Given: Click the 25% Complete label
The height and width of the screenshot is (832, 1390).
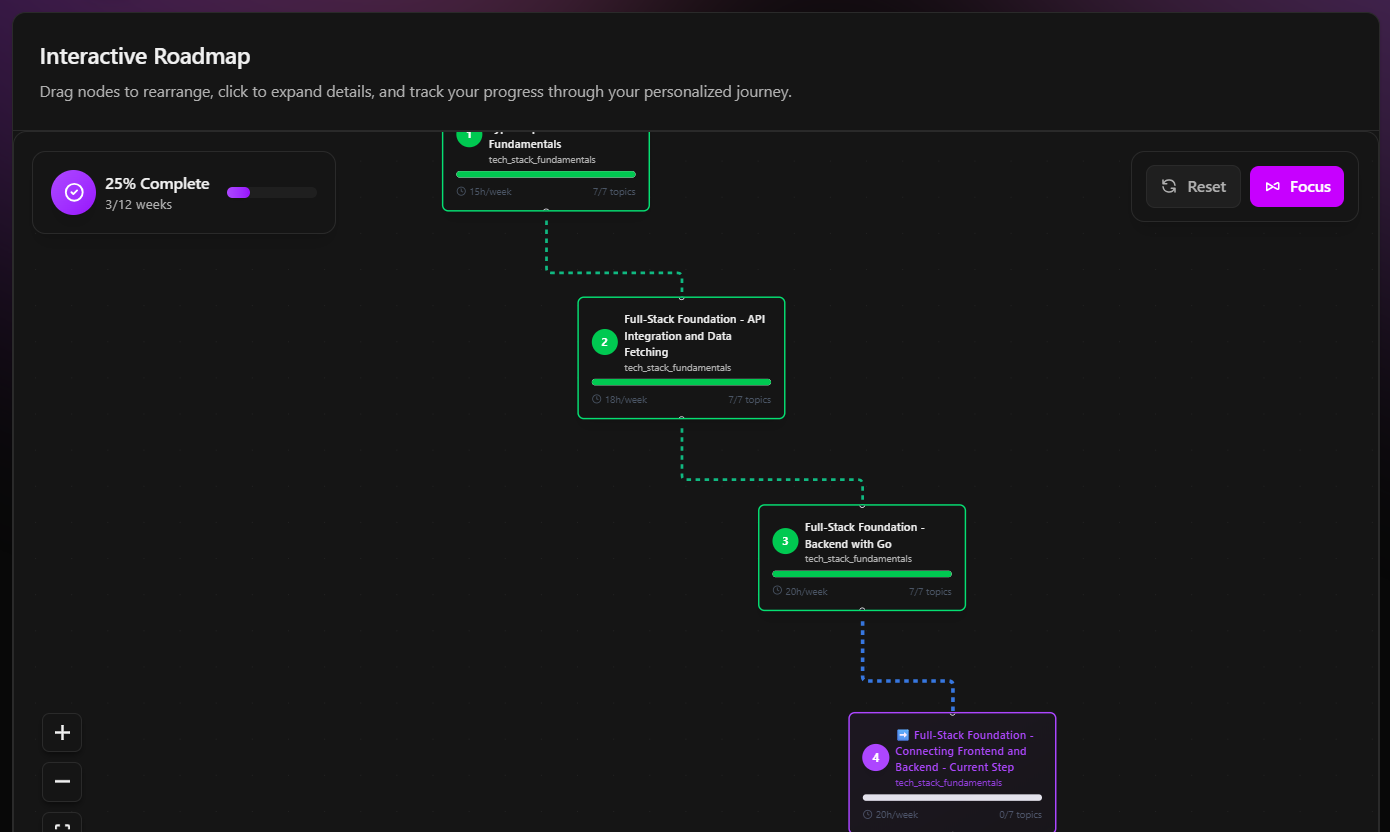Looking at the screenshot, I should (157, 184).
